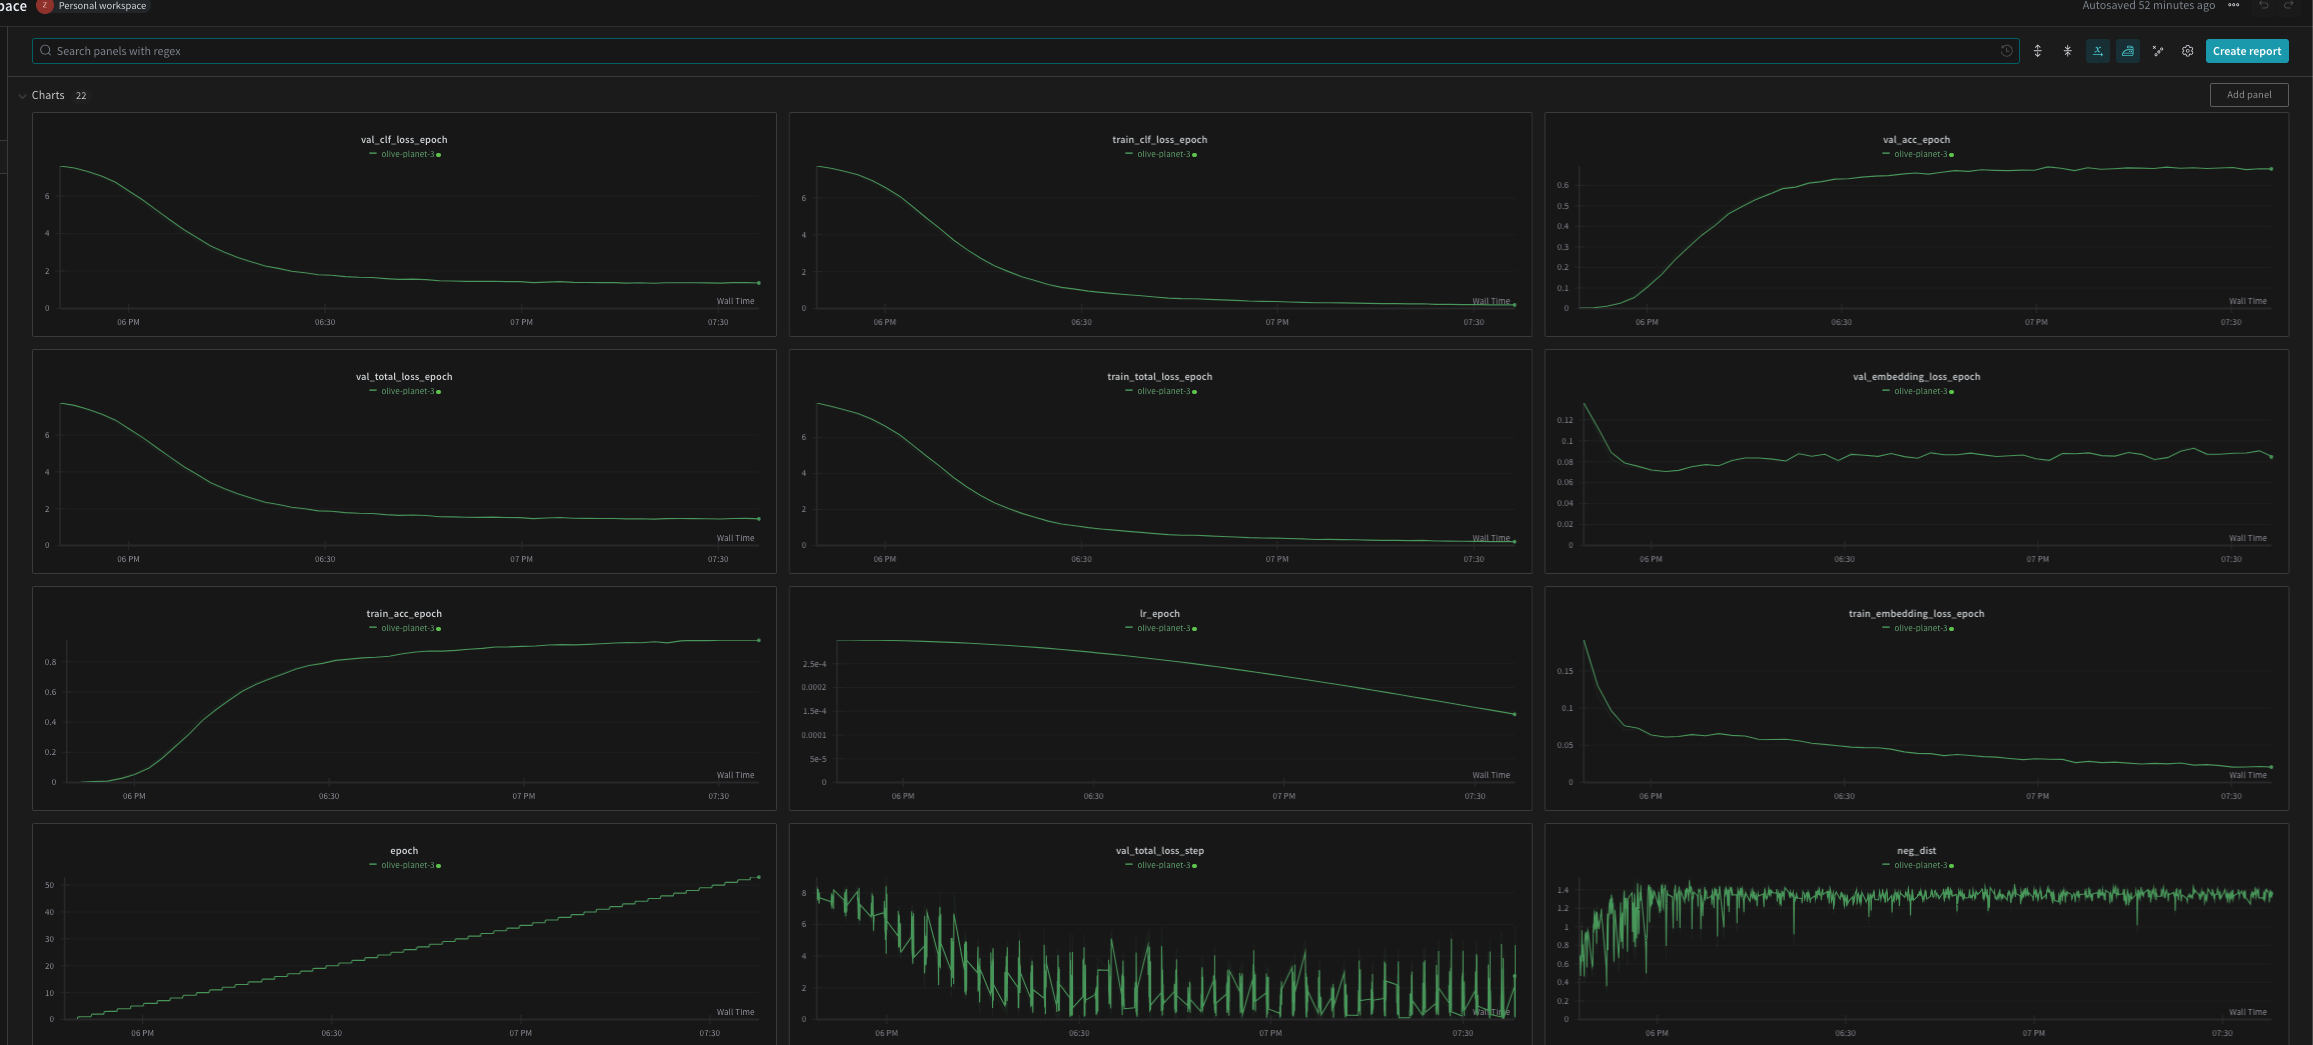
Task: Focus the Search panels with regex field
Action: (1025, 51)
